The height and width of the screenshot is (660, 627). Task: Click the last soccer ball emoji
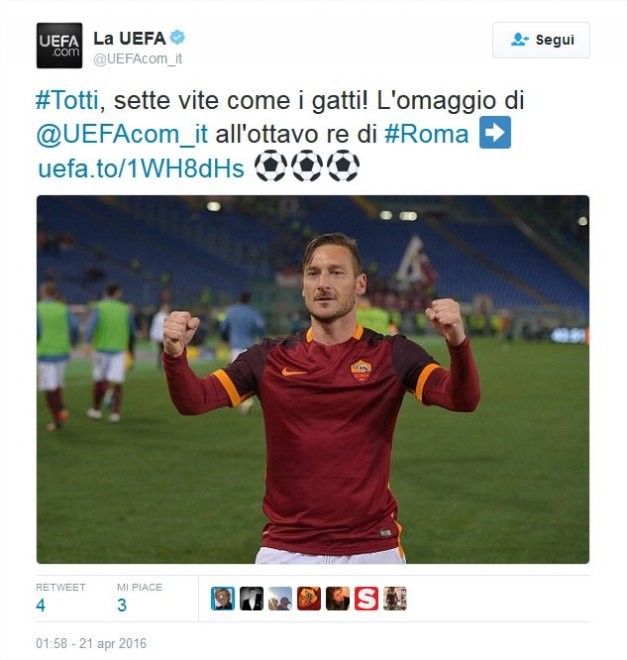[x=343, y=166]
